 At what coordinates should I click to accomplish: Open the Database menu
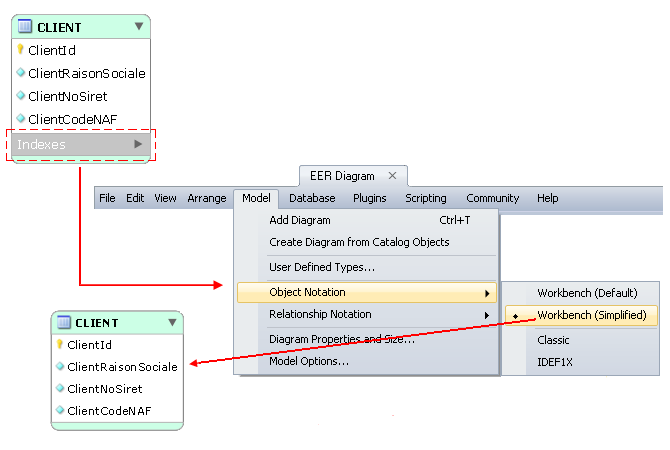pos(312,198)
